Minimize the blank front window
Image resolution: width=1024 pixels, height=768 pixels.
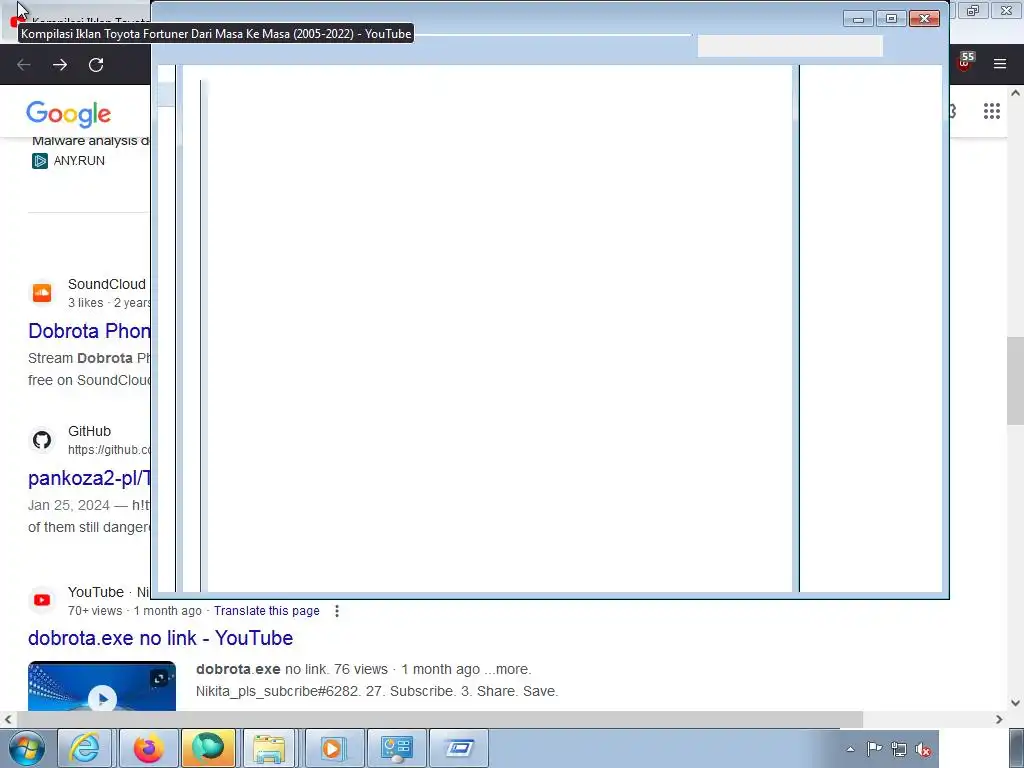click(x=858, y=19)
